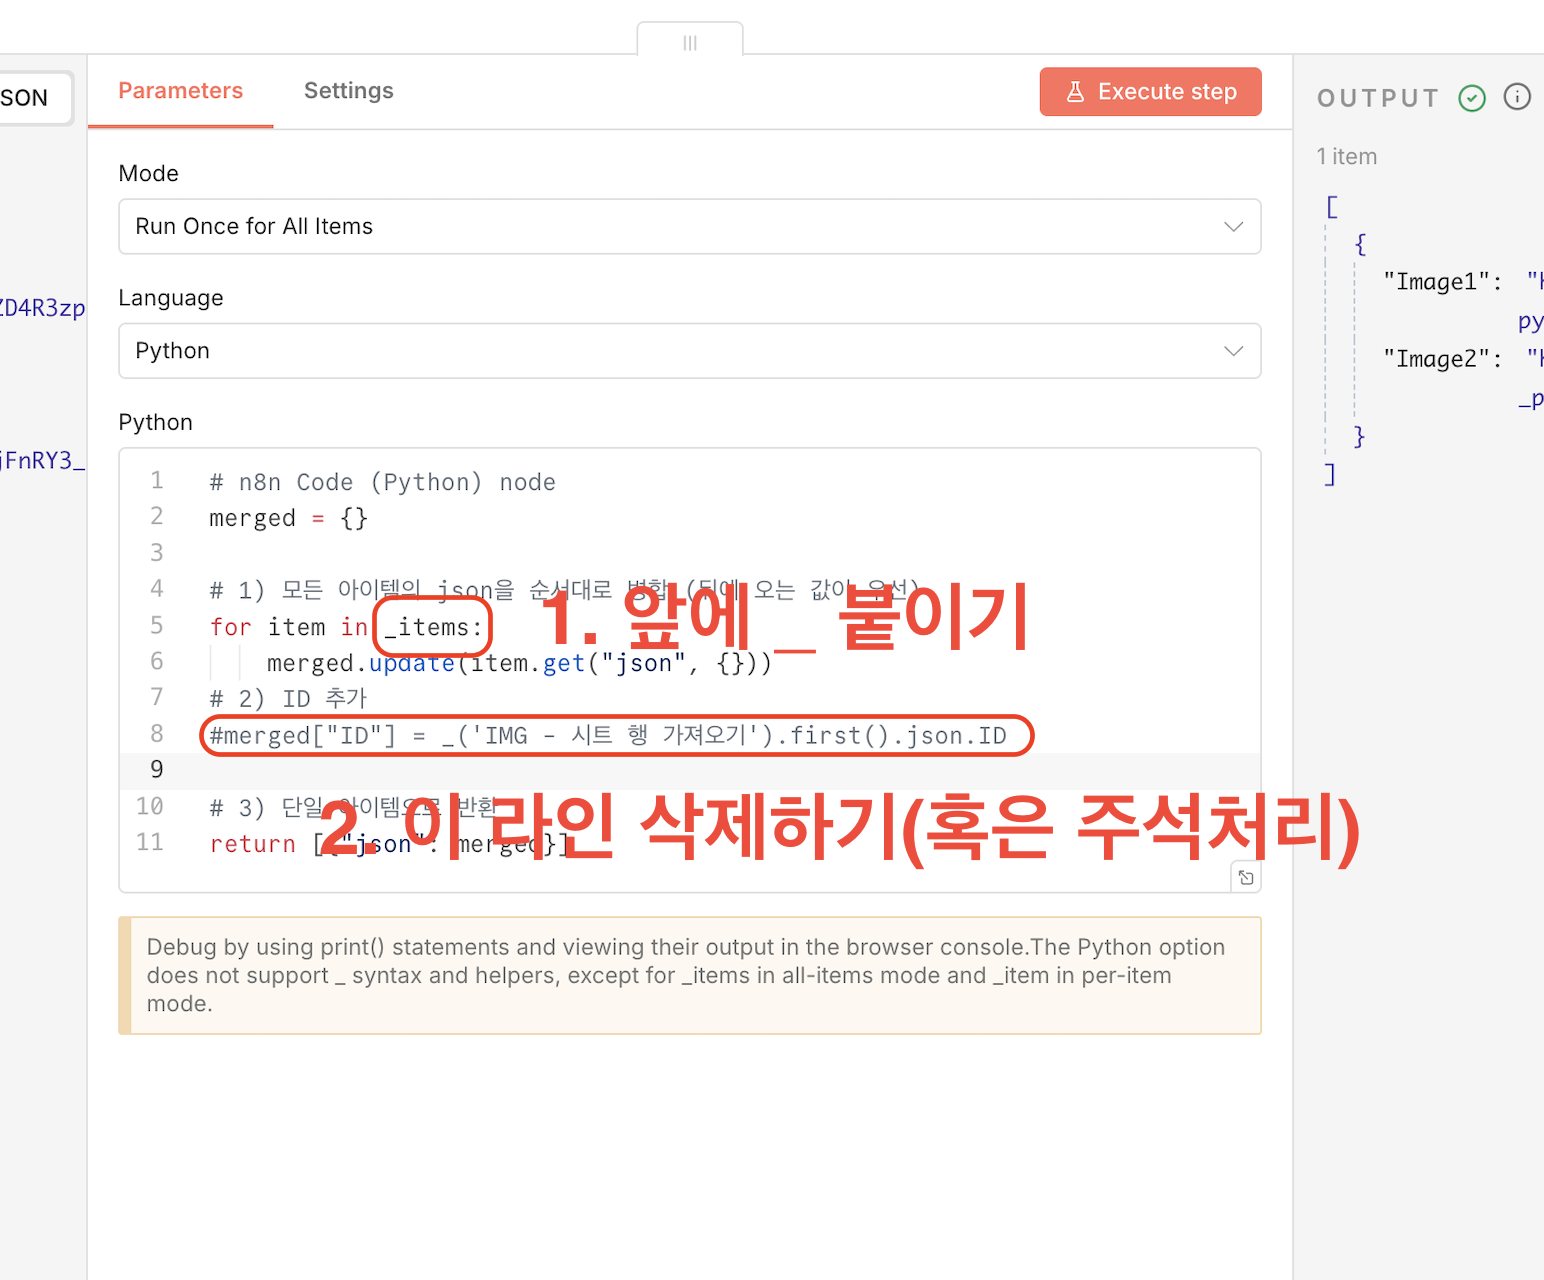Place cursor on code line 2 merged = {}
Screen dimensions: 1544x1280
[x=289, y=518]
